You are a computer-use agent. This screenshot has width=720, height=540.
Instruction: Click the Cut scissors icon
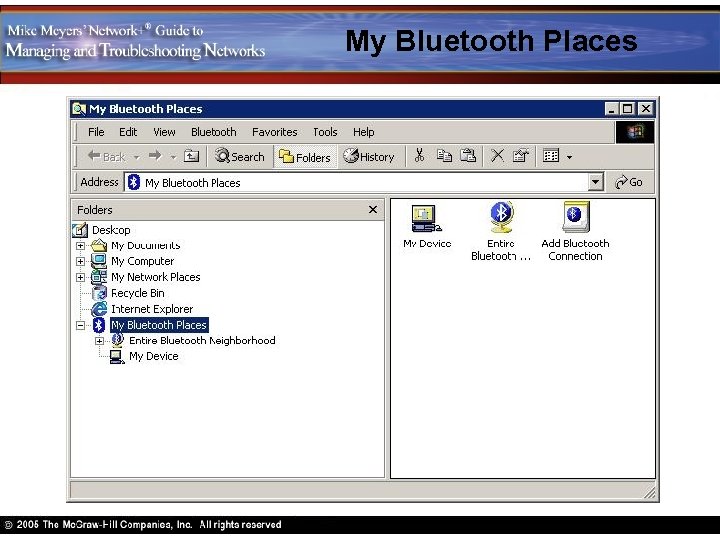tap(419, 156)
